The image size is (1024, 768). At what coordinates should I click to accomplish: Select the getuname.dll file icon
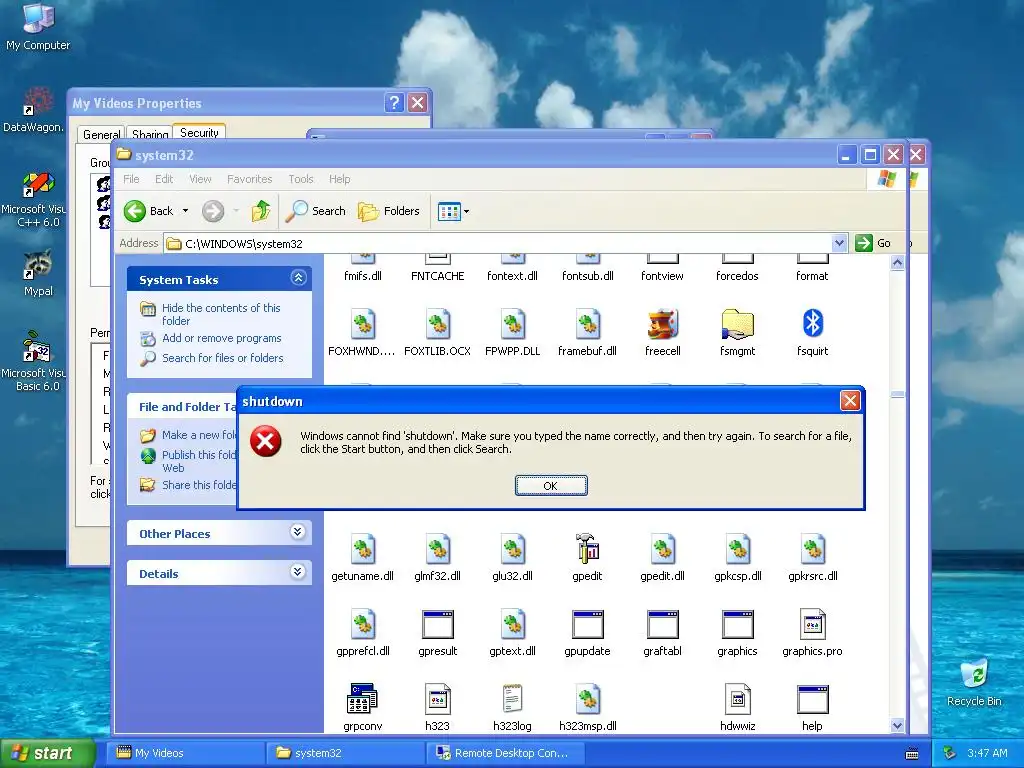pos(362,549)
